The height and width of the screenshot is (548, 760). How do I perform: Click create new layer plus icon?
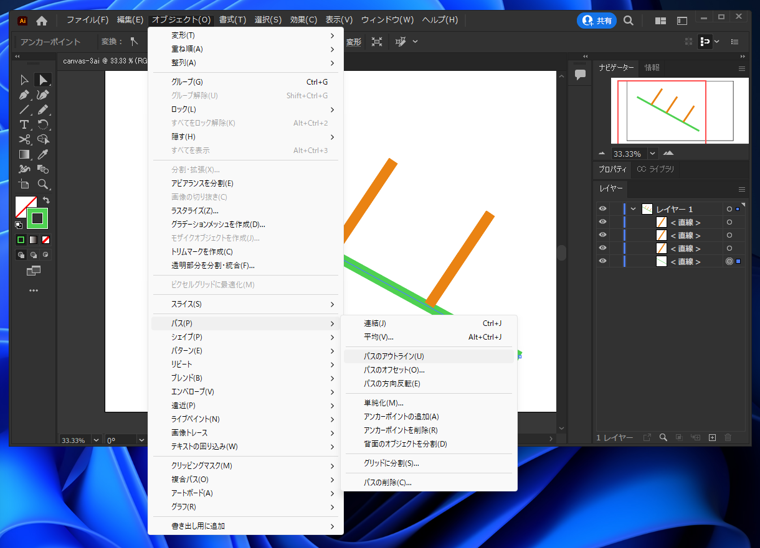pos(712,438)
